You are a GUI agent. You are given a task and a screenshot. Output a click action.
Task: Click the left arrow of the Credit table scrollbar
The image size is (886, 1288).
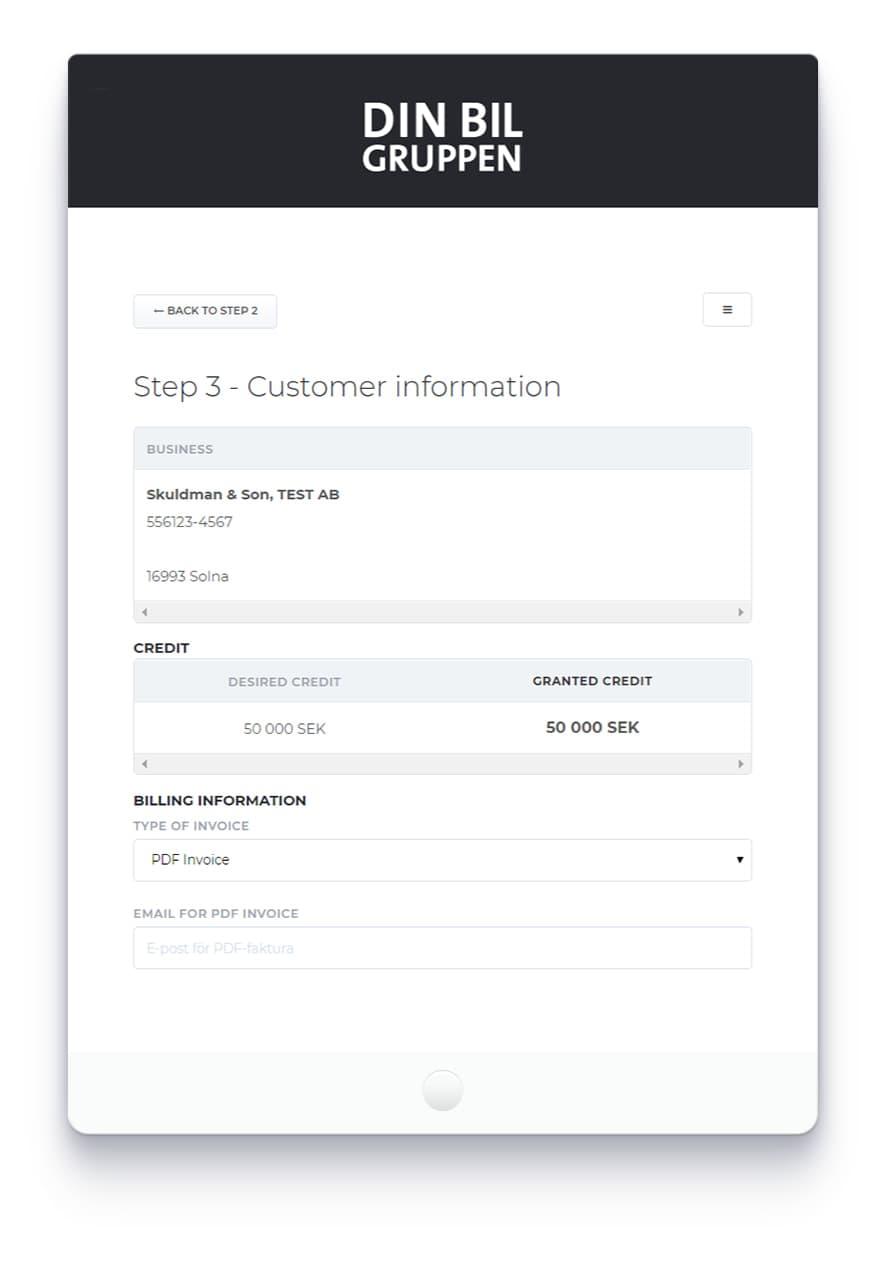click(144, 763)
